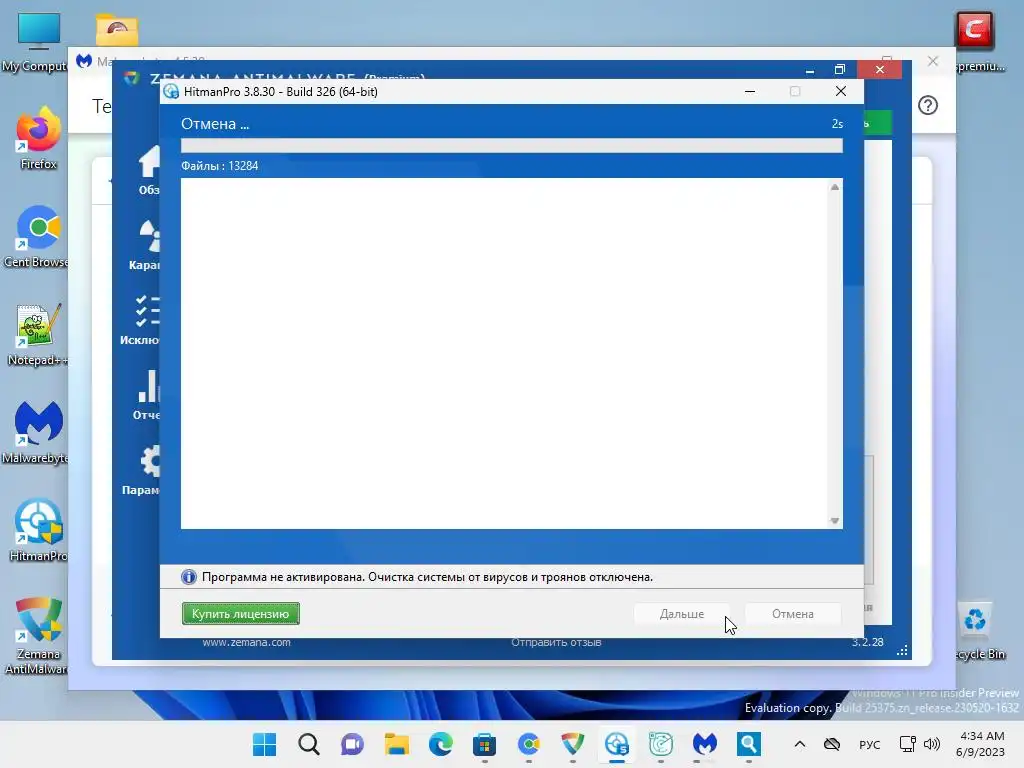Minimize the Zemana AntiMalware window
Viewport: 1024px width, 768px height.
pyautogui.click(x=810, y=69)
